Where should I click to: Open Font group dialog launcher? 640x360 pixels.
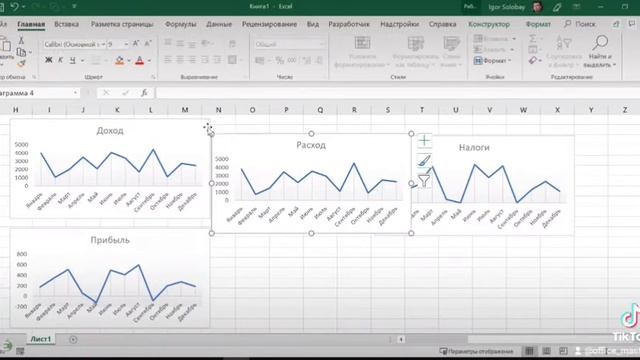click(x=153, y=77)
